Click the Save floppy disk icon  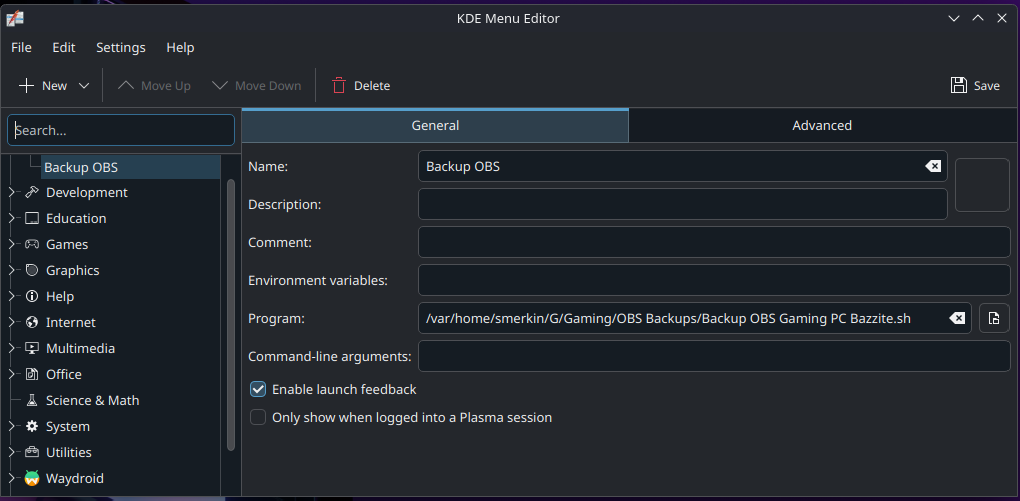tap(959, 86)
